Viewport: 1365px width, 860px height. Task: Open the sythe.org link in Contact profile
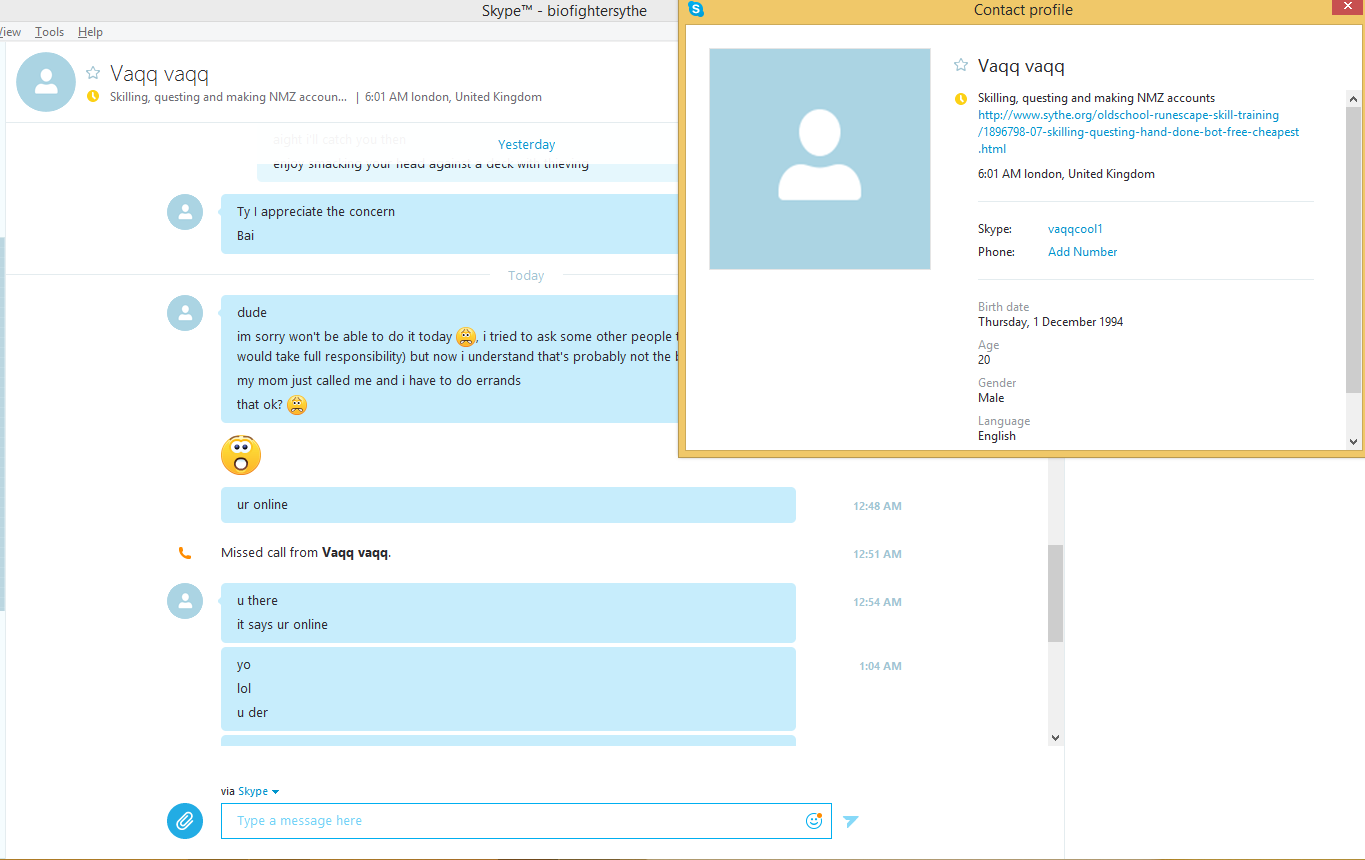point(1138,132)
